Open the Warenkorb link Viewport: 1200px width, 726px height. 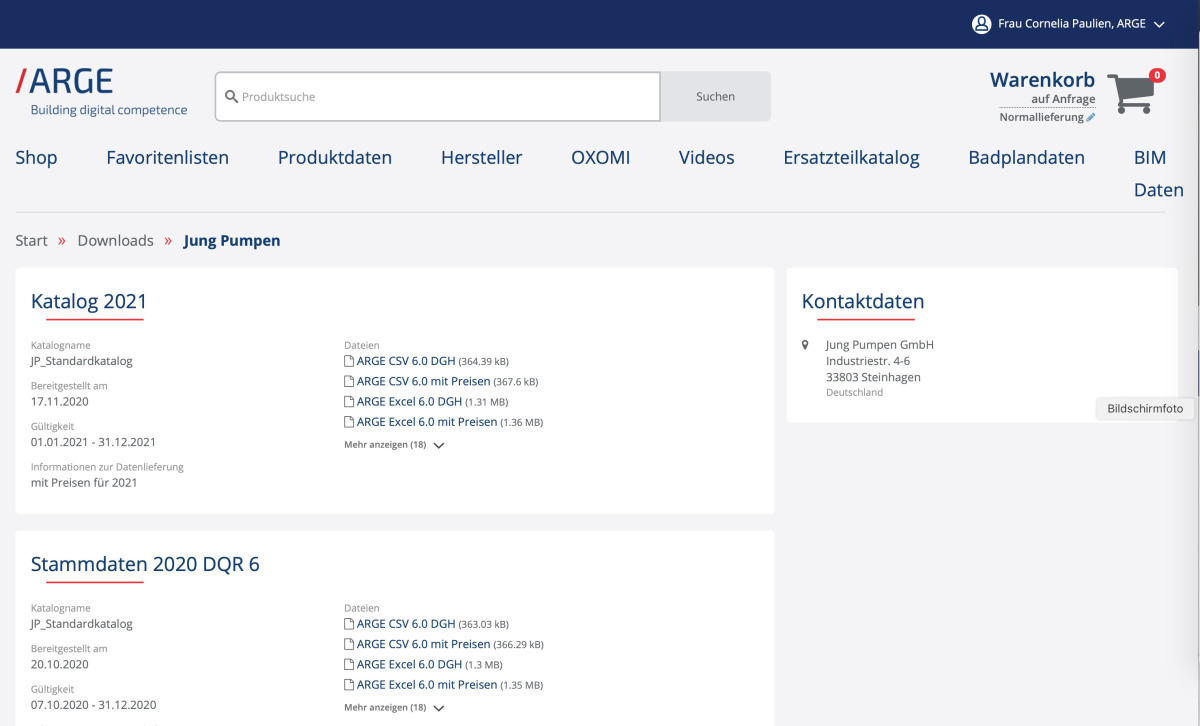click(1042, 80)
